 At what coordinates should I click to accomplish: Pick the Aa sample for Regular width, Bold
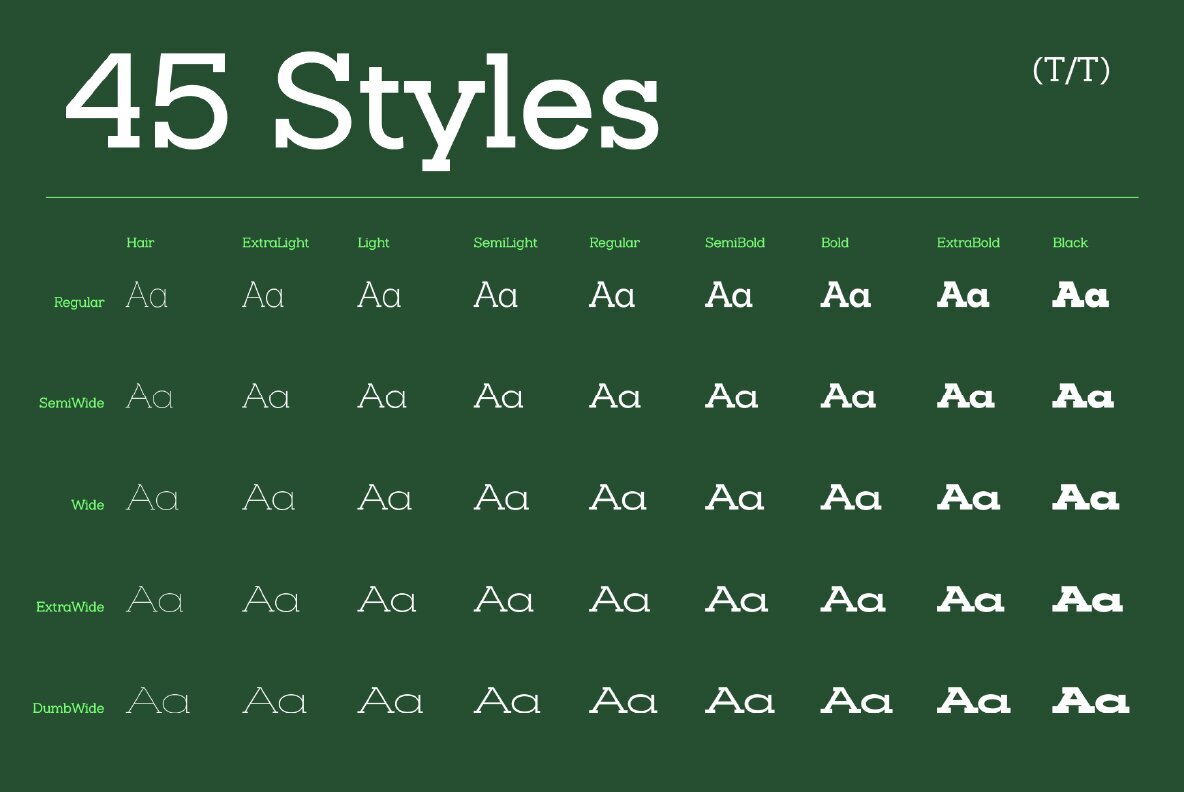coord(846,295)
